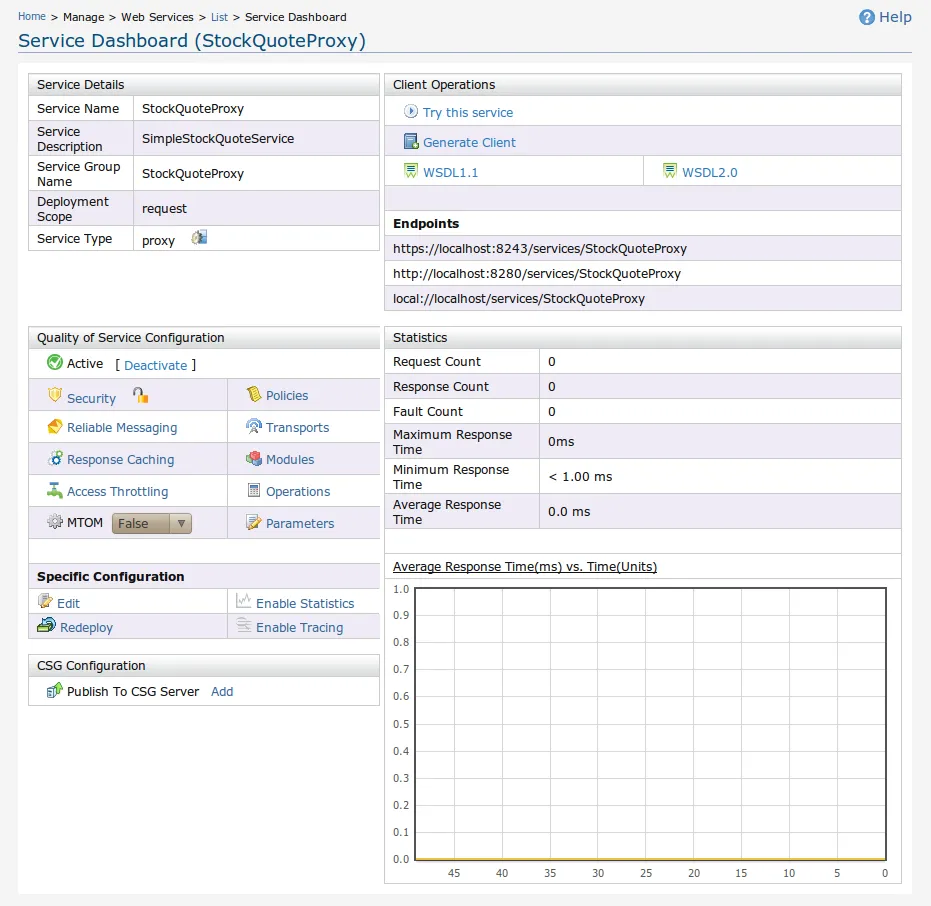Click the Access Throttling icon

tap(55, 491)
